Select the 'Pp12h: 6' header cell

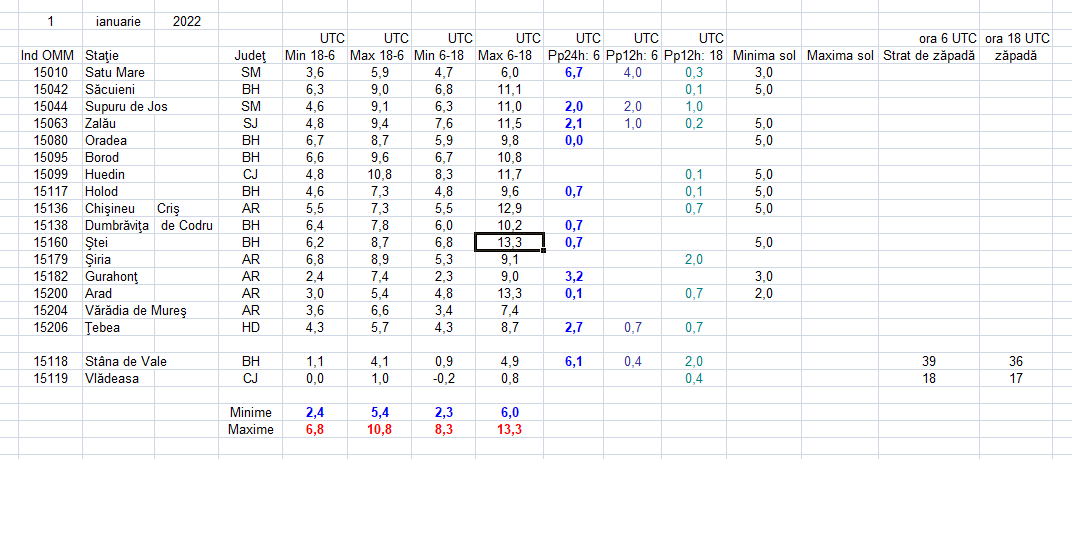coord(632,55)
